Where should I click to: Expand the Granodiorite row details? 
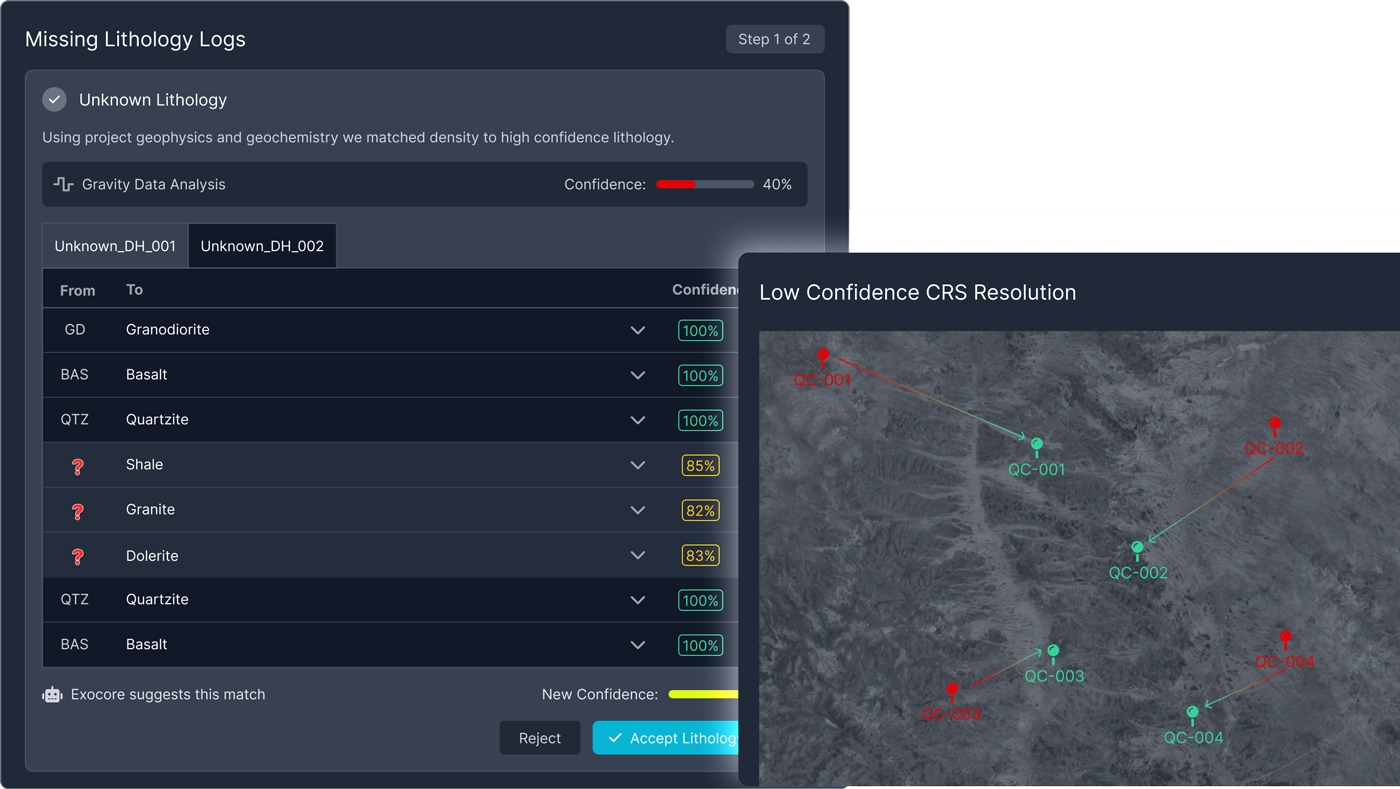637,330
